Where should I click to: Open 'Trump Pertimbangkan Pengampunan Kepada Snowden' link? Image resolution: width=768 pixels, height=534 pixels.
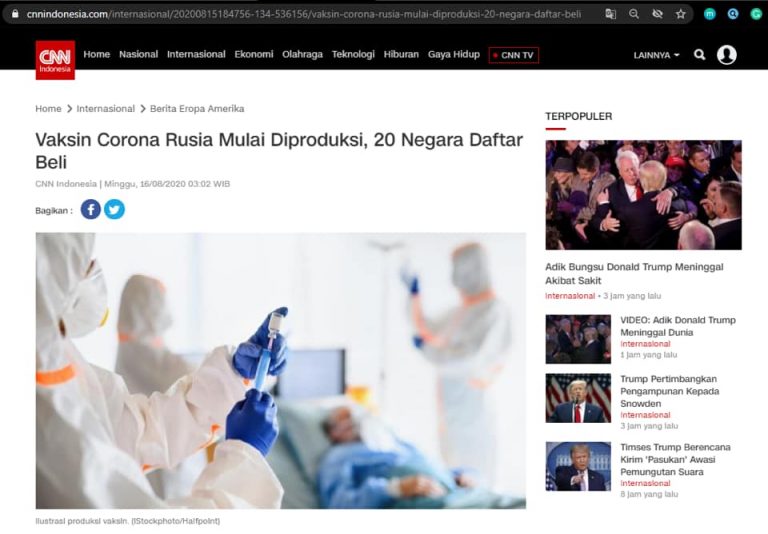pyautogui.click(x=670, y=391)
